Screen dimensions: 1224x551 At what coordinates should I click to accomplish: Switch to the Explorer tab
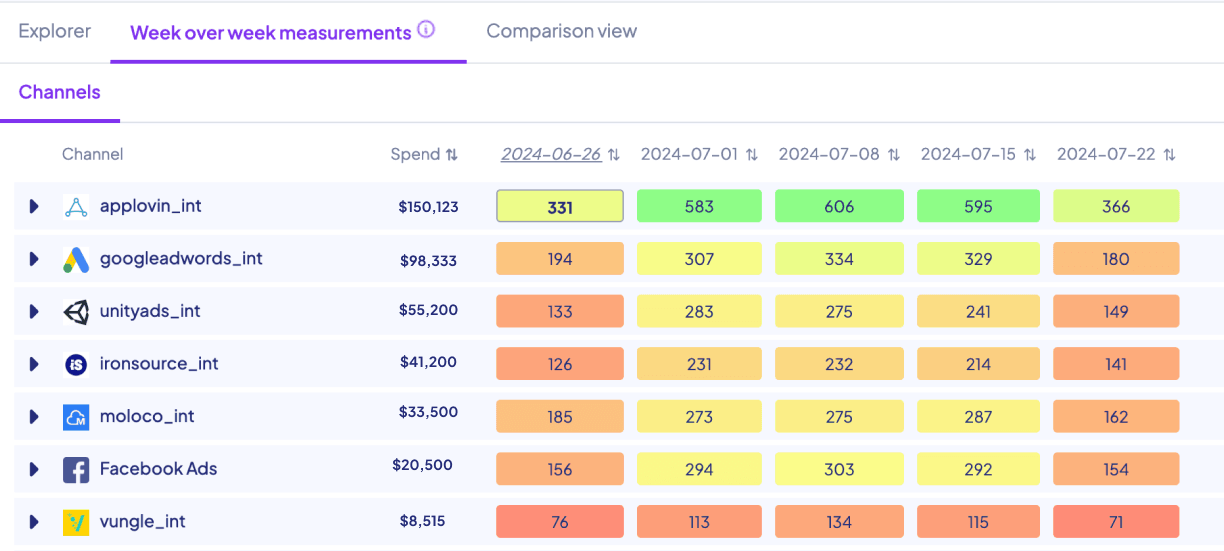[55, 31]
